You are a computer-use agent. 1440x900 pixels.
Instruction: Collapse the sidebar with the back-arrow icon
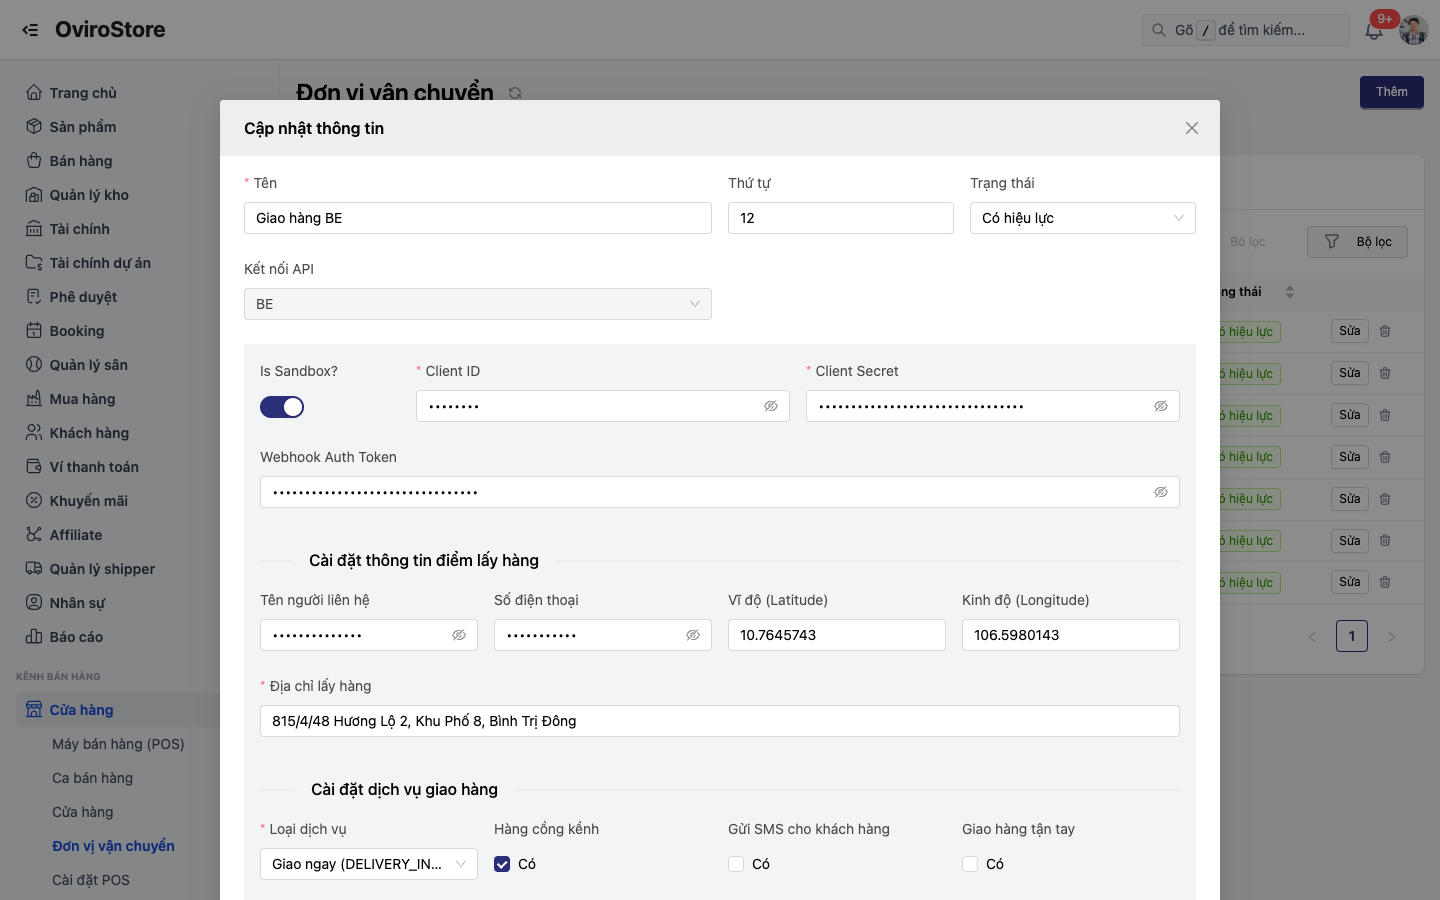tap(30, 30)
